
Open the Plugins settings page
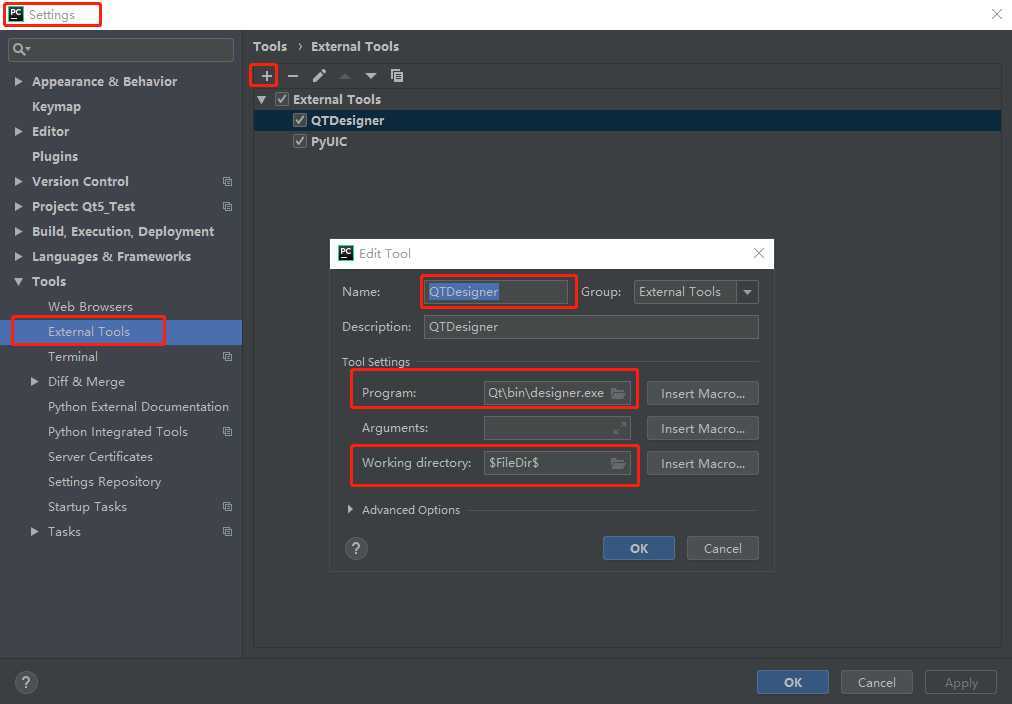tap(55, 157)
